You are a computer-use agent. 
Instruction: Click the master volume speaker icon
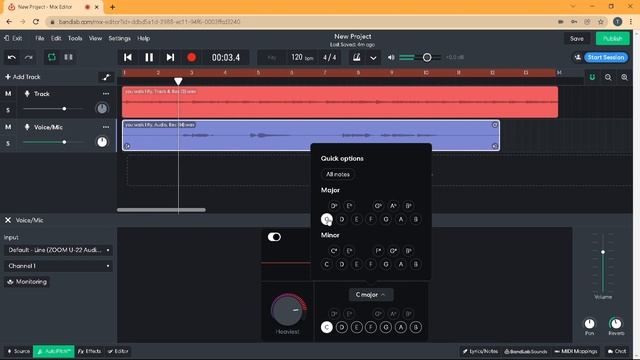[x=391, y=58]
